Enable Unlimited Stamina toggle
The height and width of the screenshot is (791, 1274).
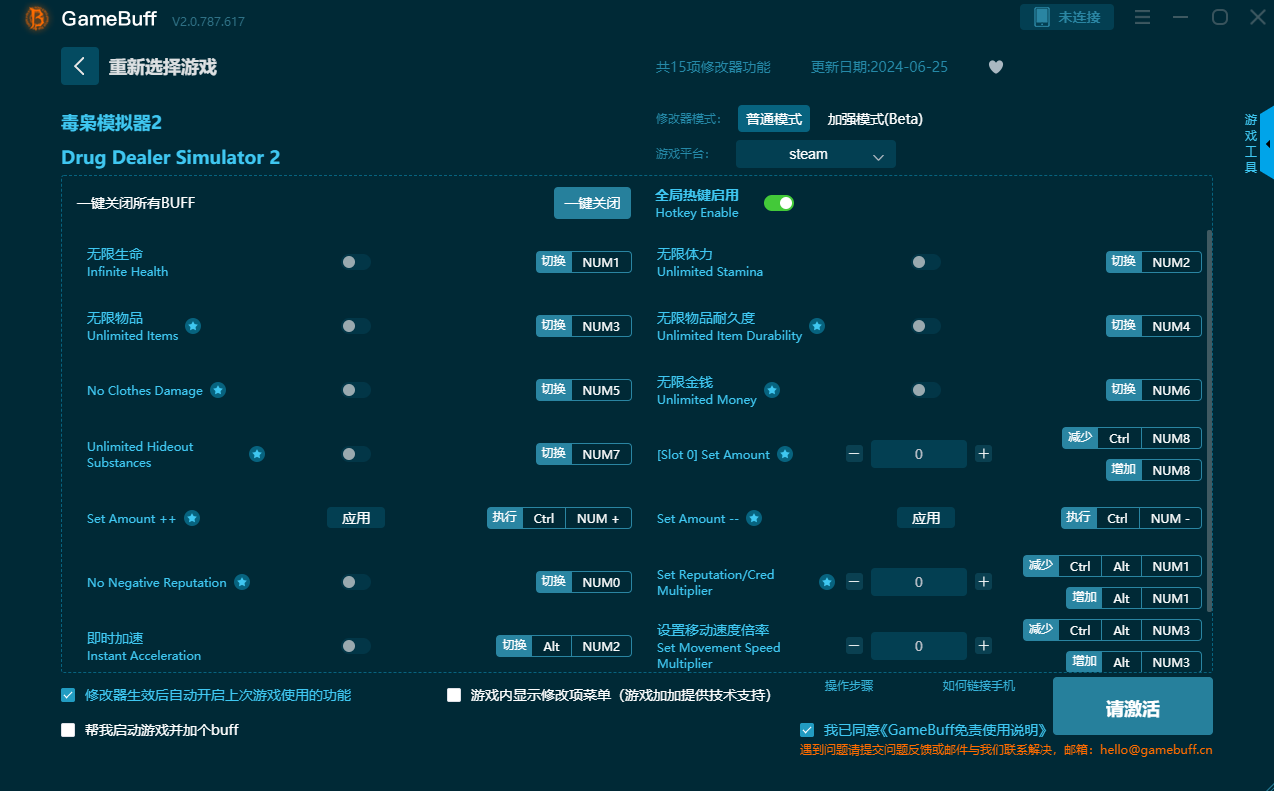(926, 262)
